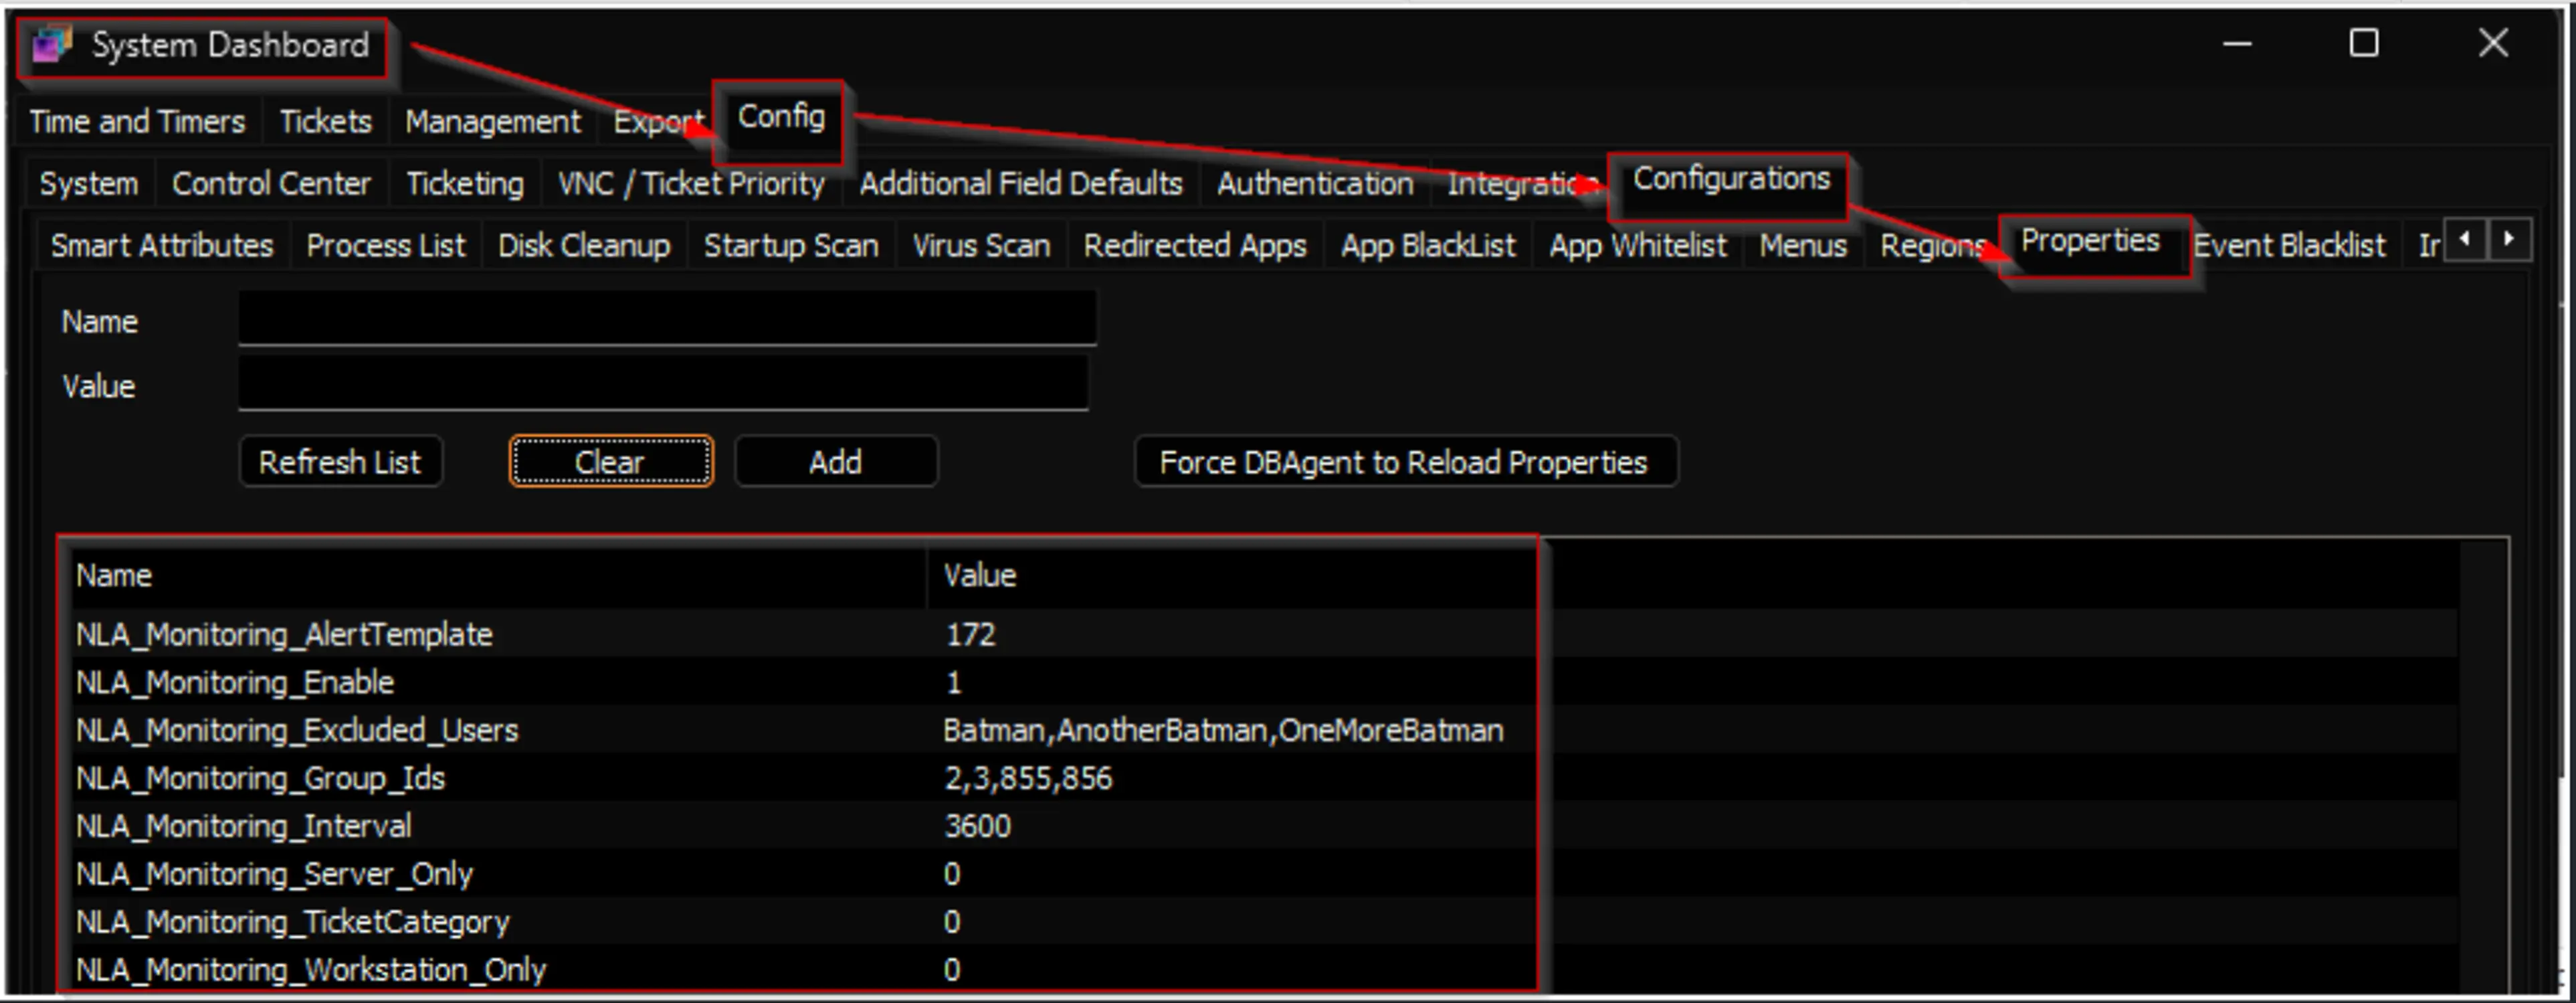Image resolution: width=2576 pixels, height=1003 pixels.
Task: Switch to the Tickets tab
Action: coord(325,122)
